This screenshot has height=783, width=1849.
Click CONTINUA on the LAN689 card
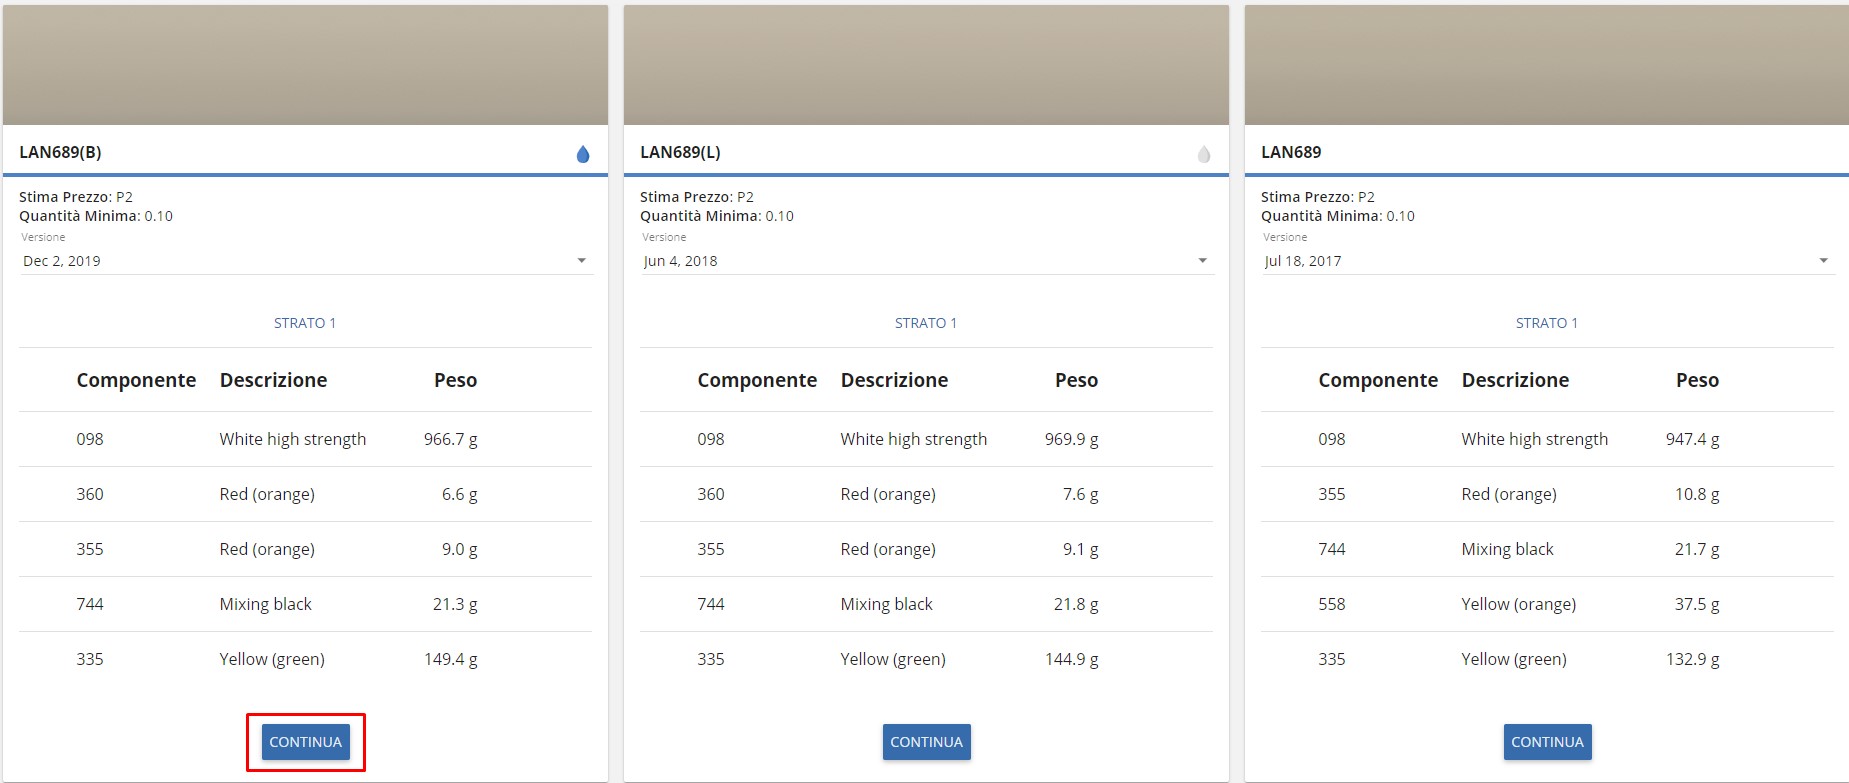coord(1548,742)
